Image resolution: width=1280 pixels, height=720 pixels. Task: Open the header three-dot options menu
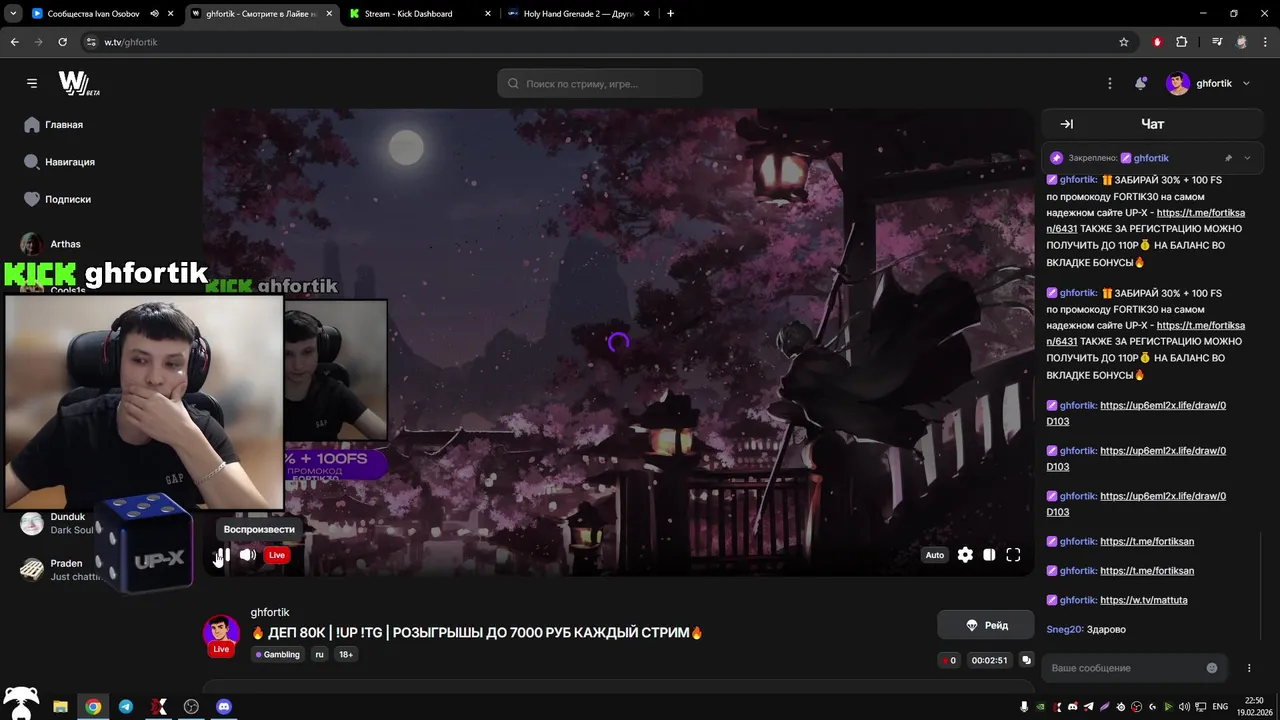1110,83
